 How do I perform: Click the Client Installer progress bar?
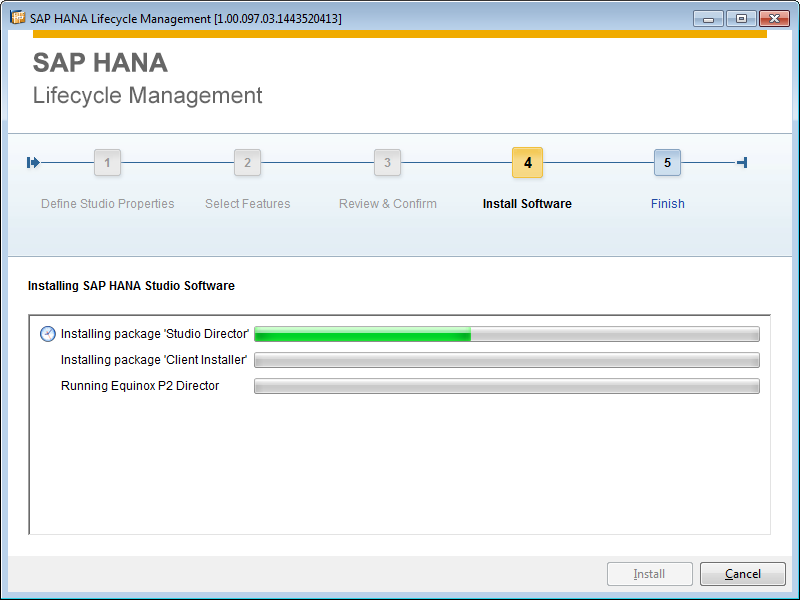[507, 360]
